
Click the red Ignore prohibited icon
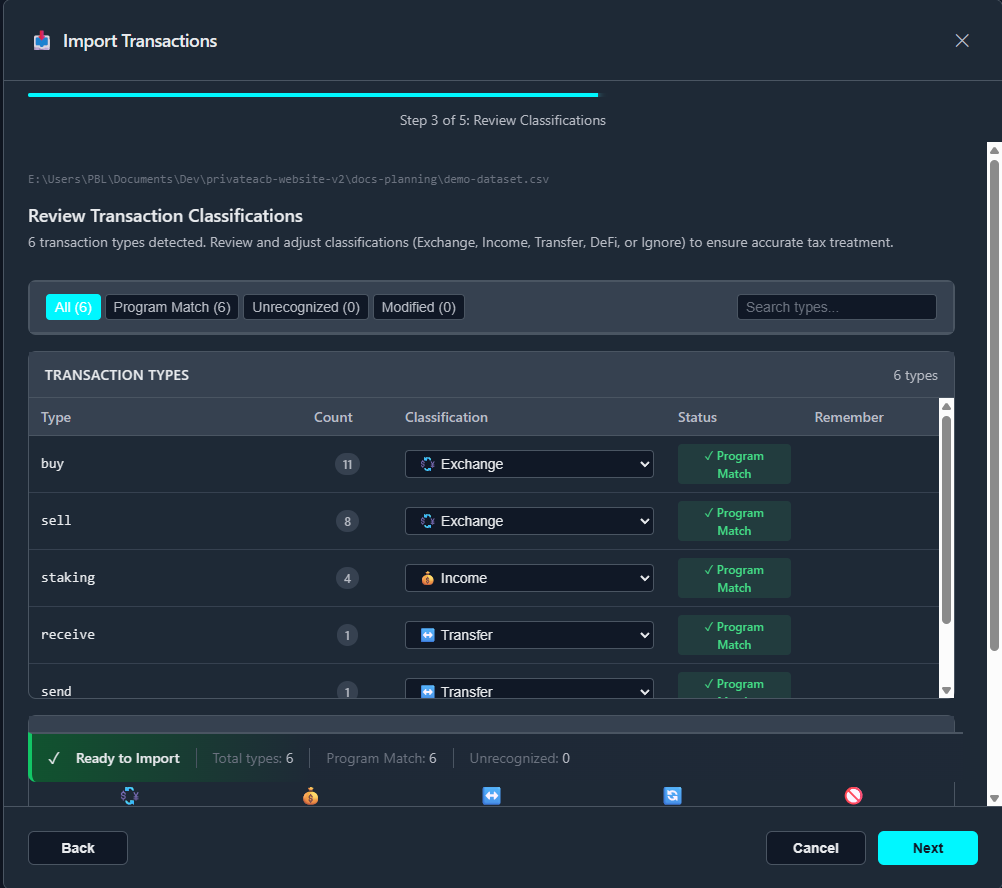(854, 795)
